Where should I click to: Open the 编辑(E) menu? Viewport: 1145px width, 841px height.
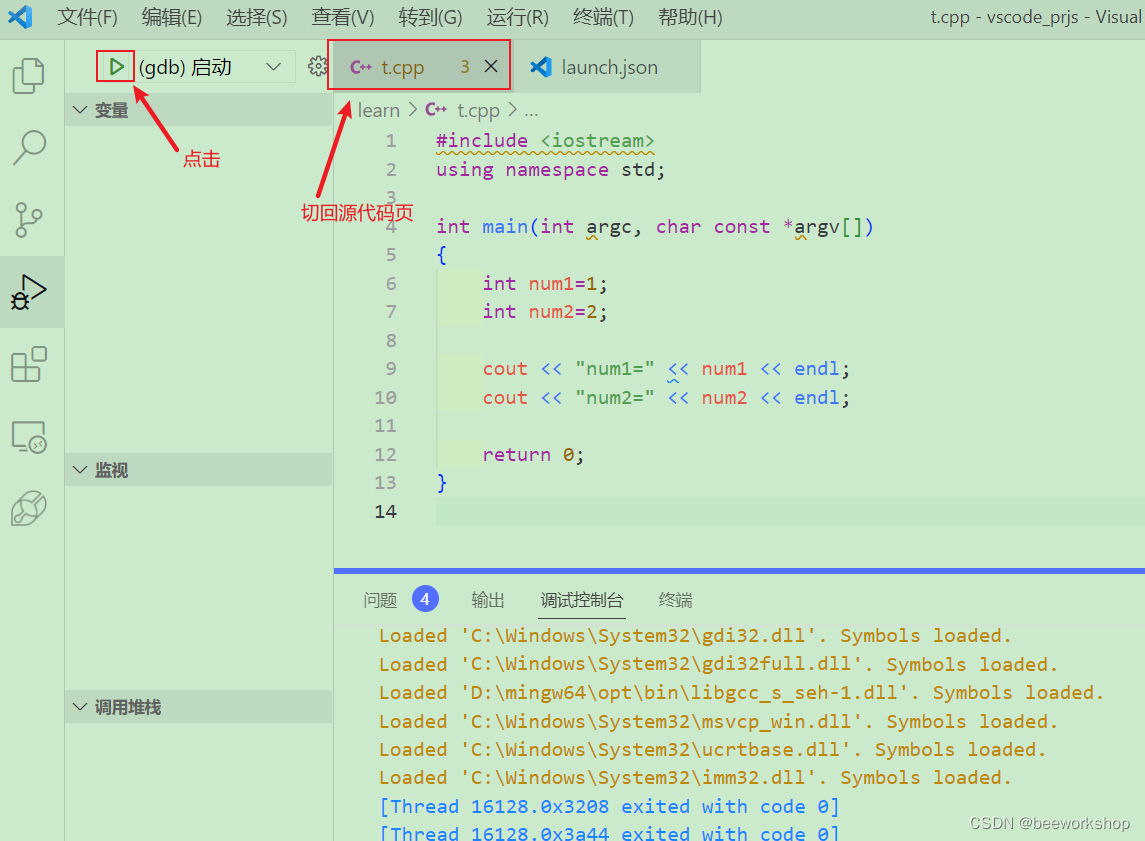point(172,17)
